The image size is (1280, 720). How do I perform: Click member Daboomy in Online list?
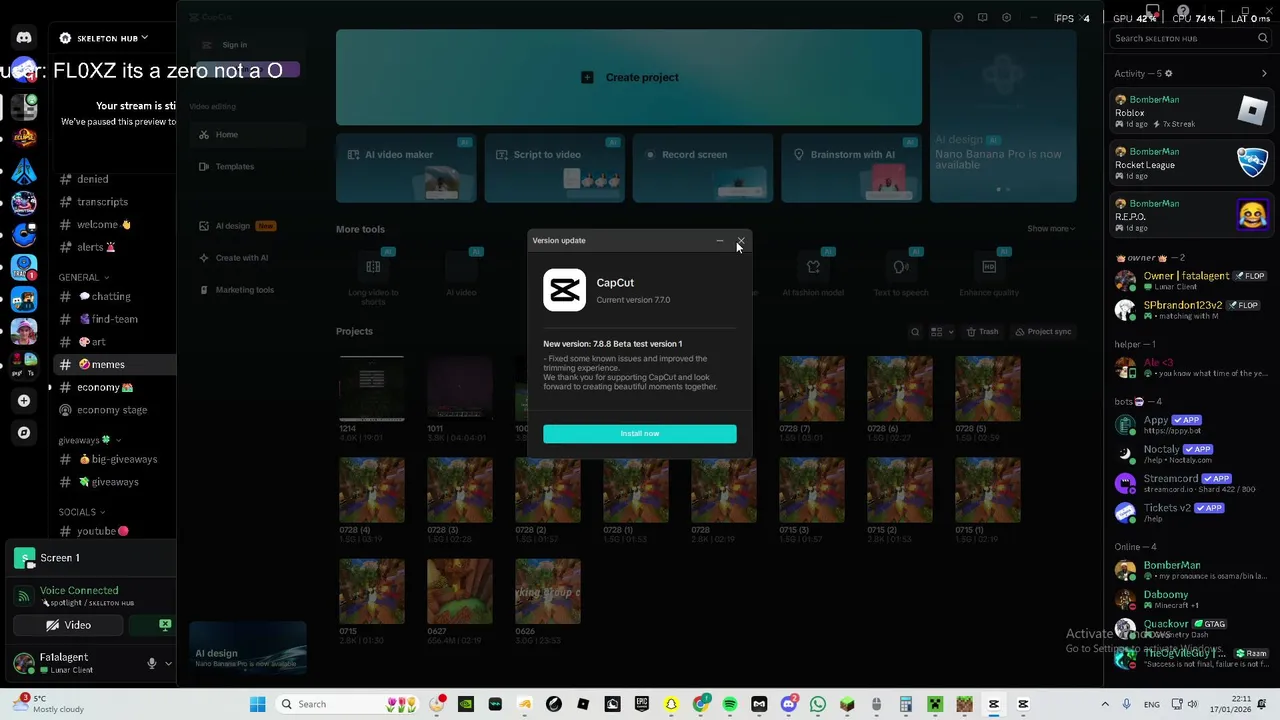click(x=1191, y=599)
